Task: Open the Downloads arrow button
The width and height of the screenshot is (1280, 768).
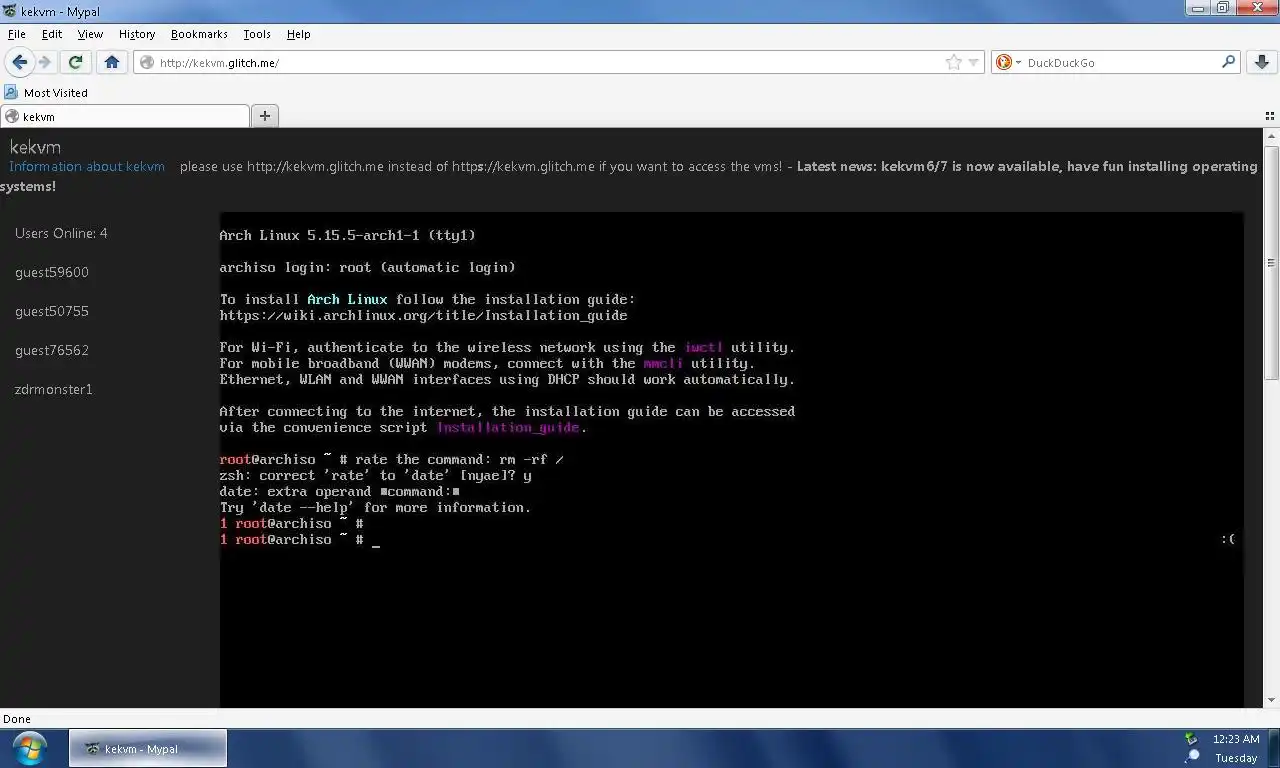Action: pyautogui.click(x=1262, y=62)
